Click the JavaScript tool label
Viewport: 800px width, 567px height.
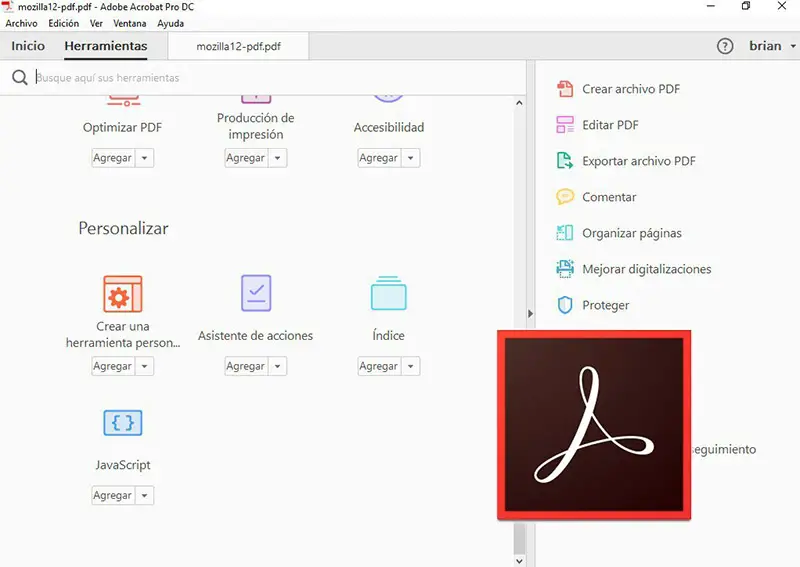[123, 465]
